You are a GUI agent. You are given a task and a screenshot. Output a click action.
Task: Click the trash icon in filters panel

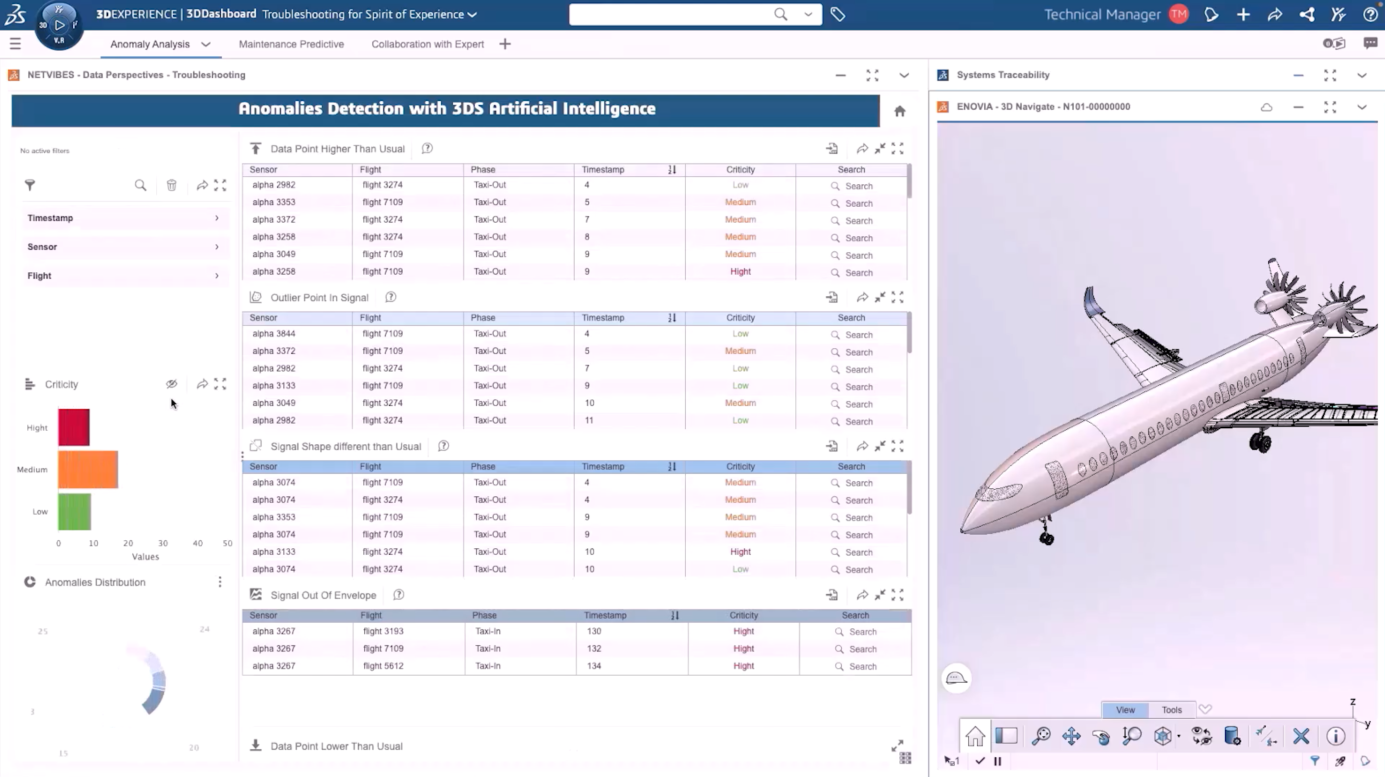[x=172, y=185]
